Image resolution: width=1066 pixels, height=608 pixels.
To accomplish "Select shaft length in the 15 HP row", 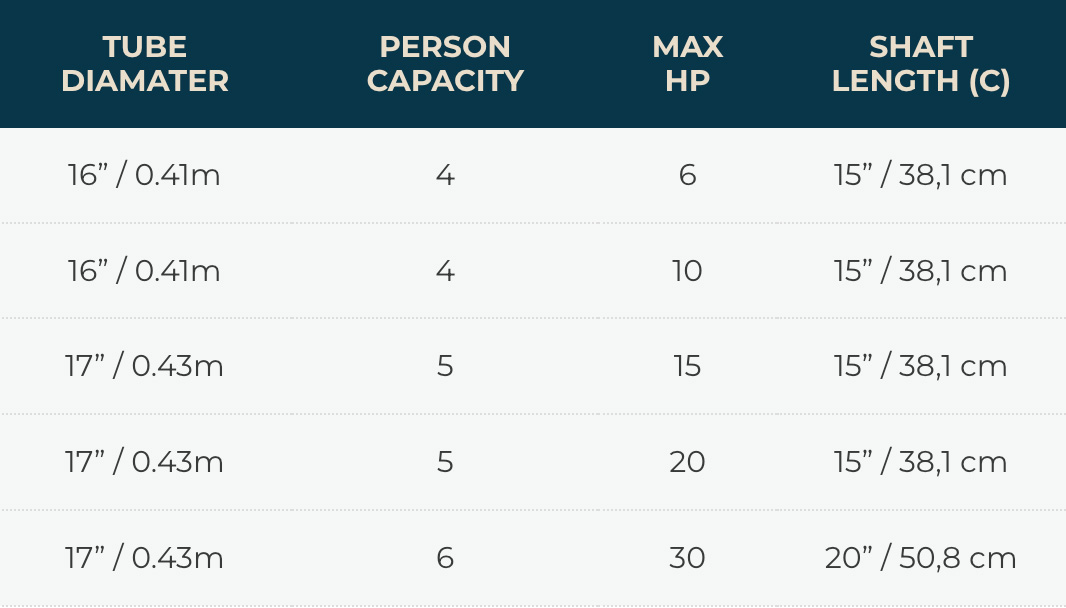I will pyautogui.click(x=921, y=366).
